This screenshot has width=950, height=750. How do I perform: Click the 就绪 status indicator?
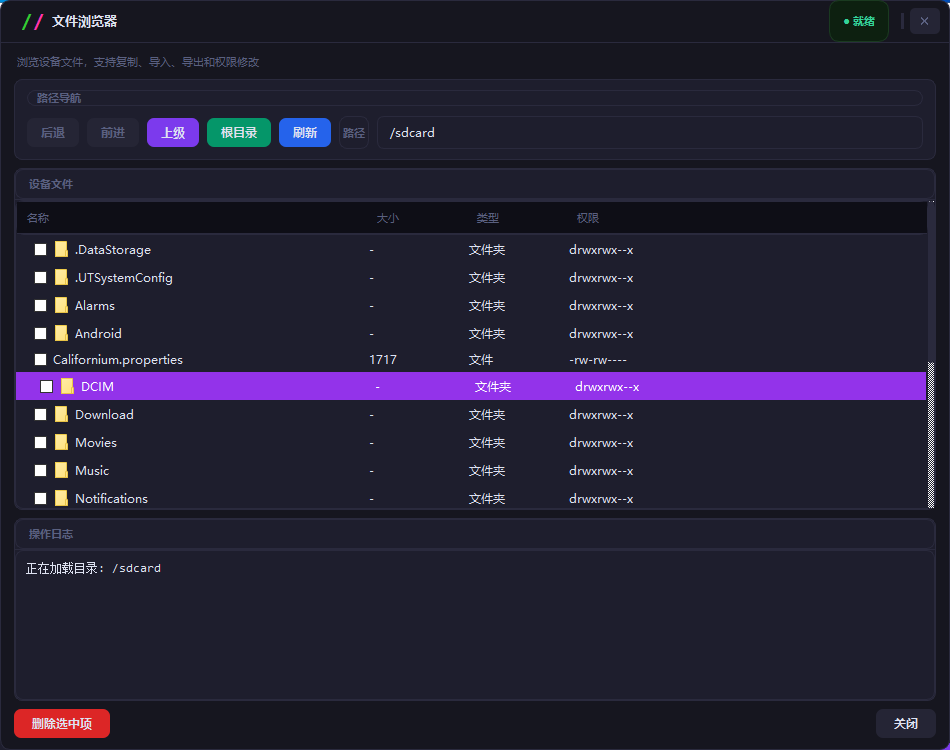tap(859, 21)
